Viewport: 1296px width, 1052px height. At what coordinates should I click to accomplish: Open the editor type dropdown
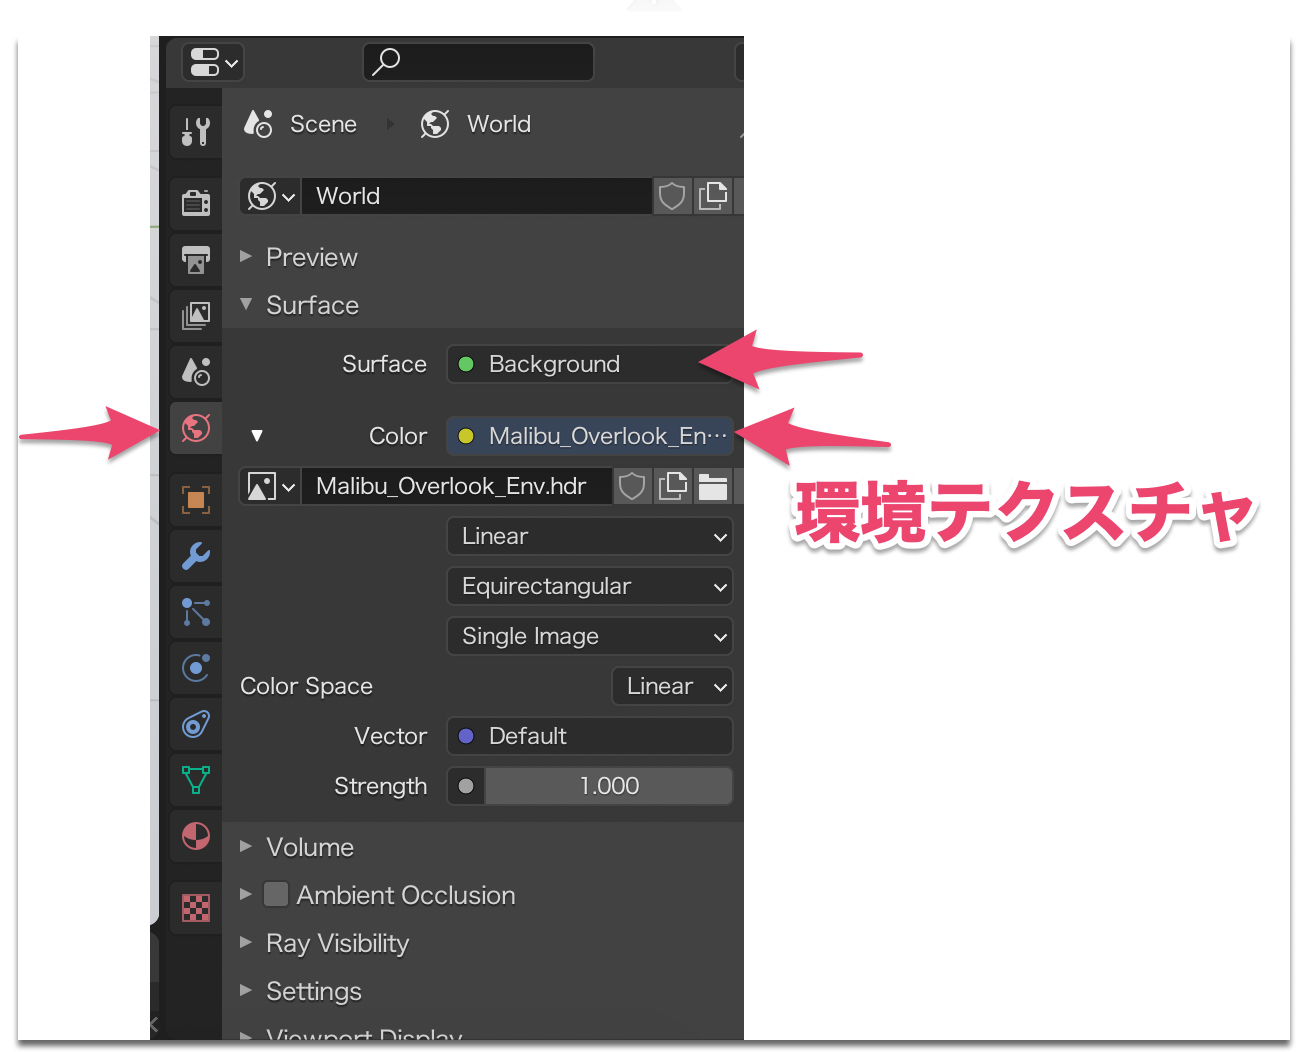(x=213, y=62)
